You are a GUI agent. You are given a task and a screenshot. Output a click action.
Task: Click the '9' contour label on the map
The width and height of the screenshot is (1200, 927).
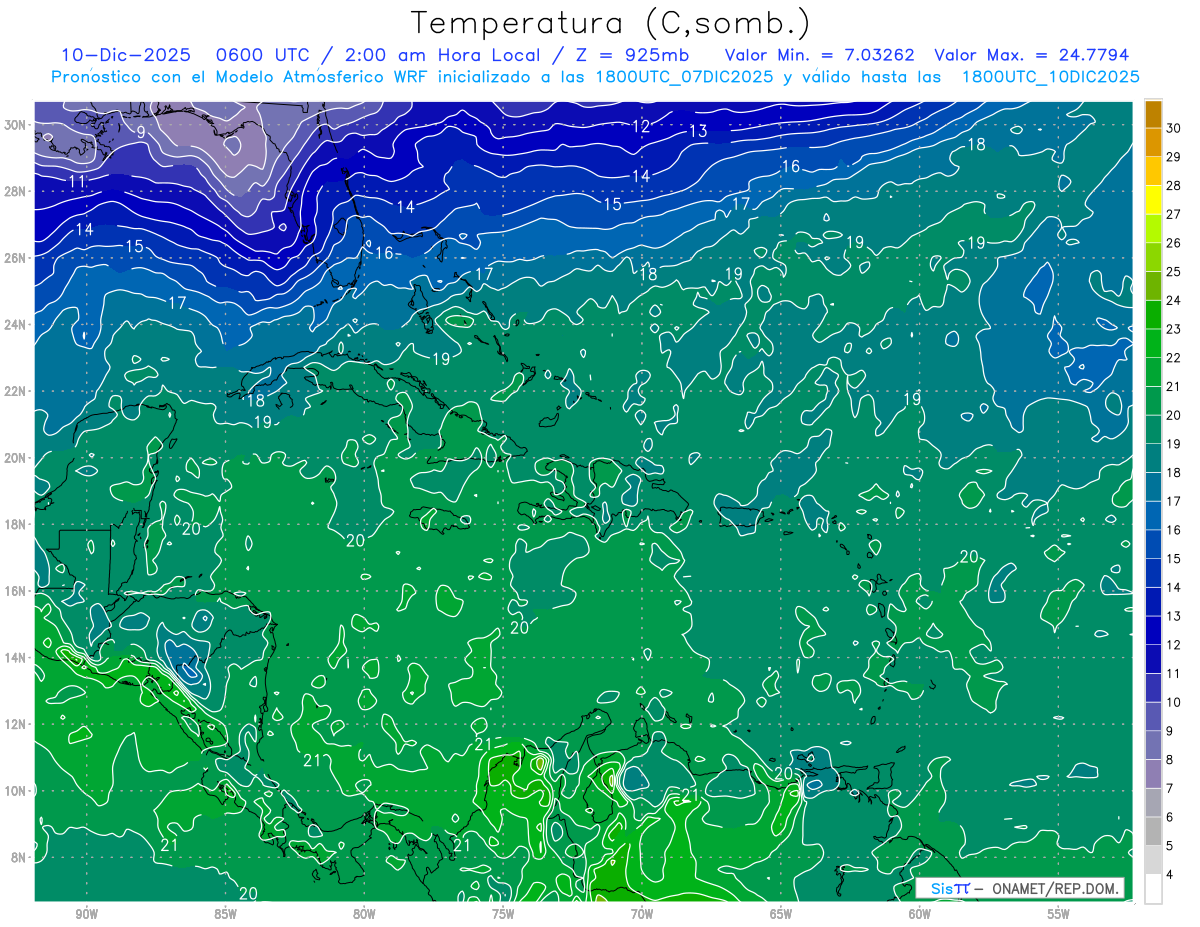click(x=141, y=132)
